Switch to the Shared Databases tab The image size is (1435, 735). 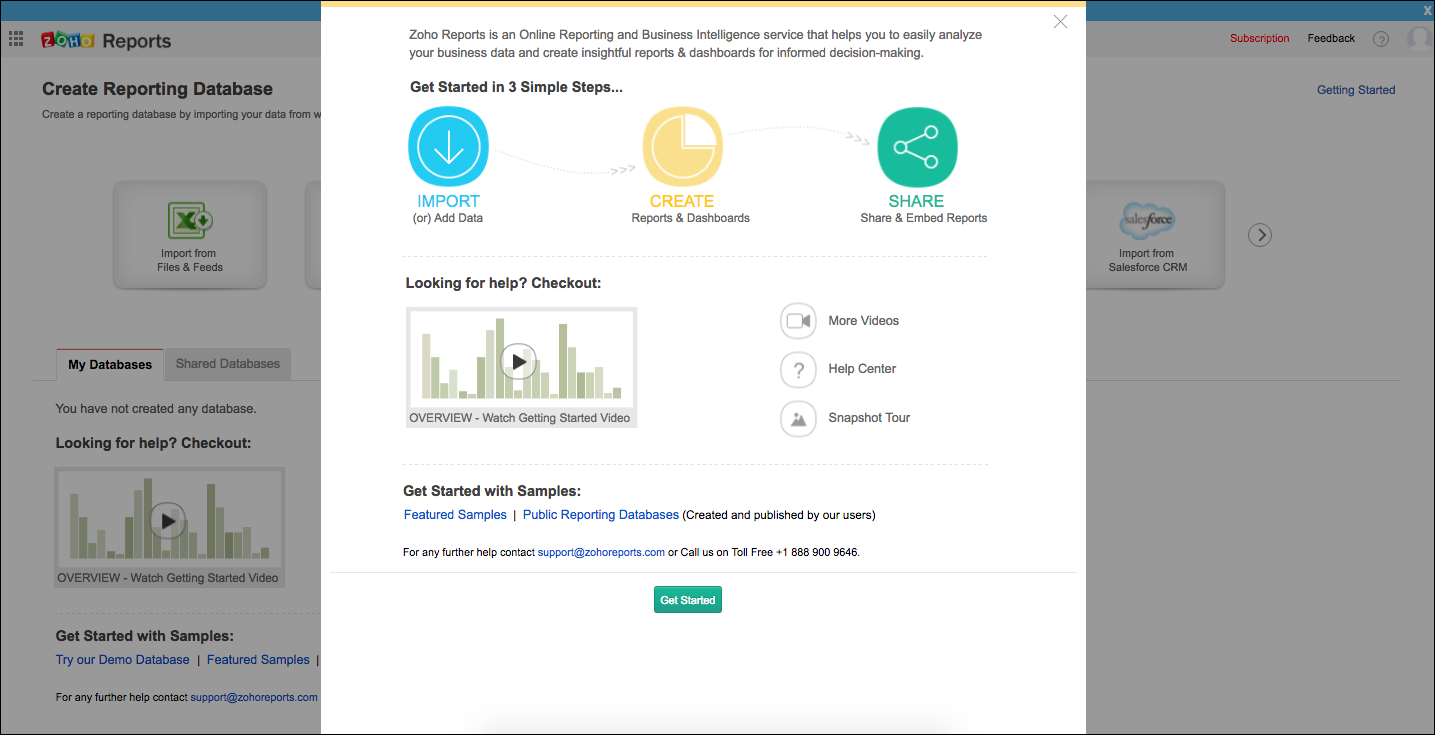tap(228, 364)
